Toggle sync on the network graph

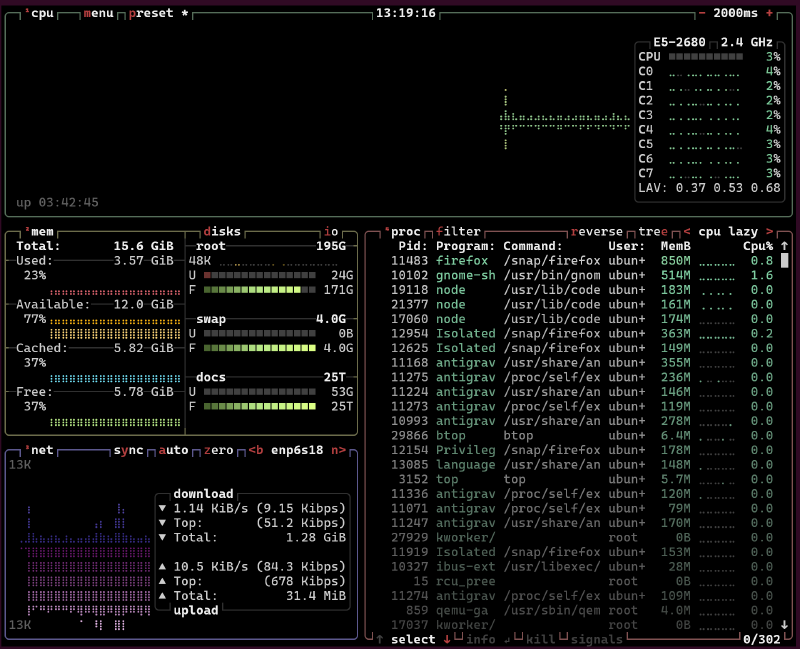[130, 450]
